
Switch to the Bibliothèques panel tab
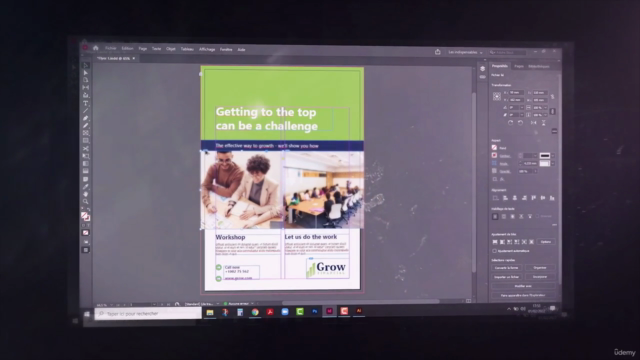coord(539,66)
